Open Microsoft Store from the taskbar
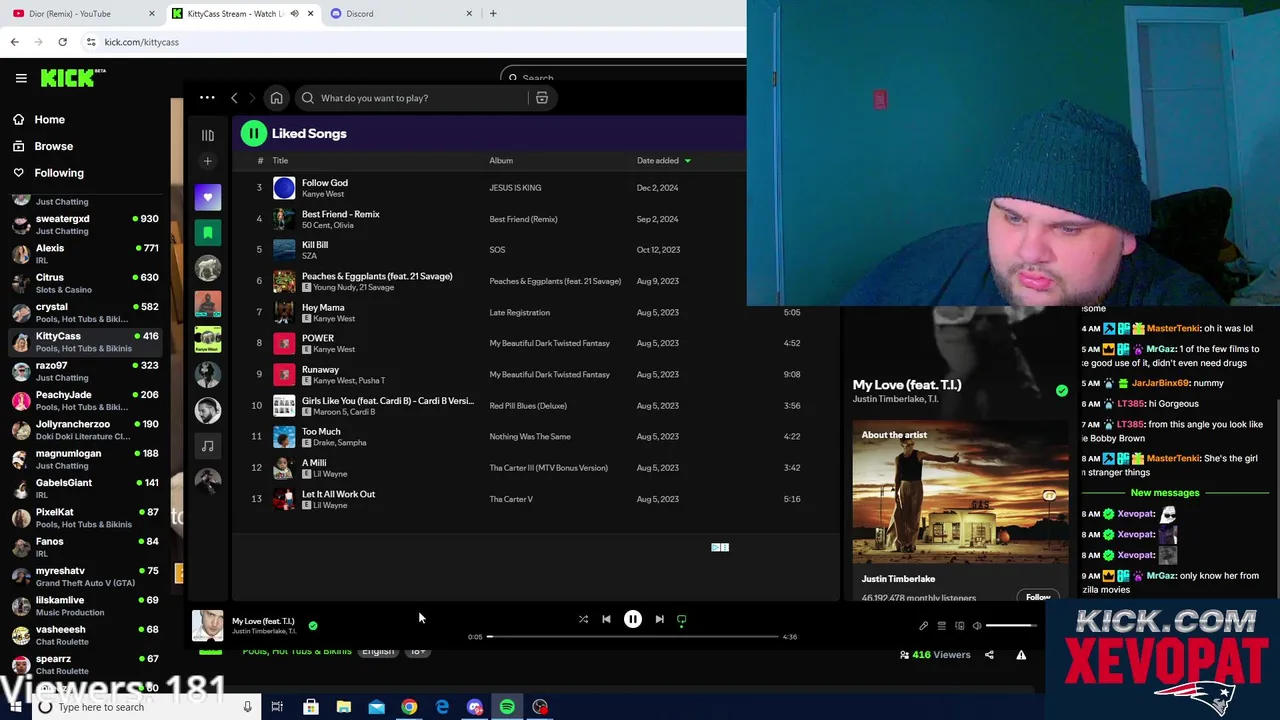The width and height of the screenshot is (1280, 720). (311, 707)
